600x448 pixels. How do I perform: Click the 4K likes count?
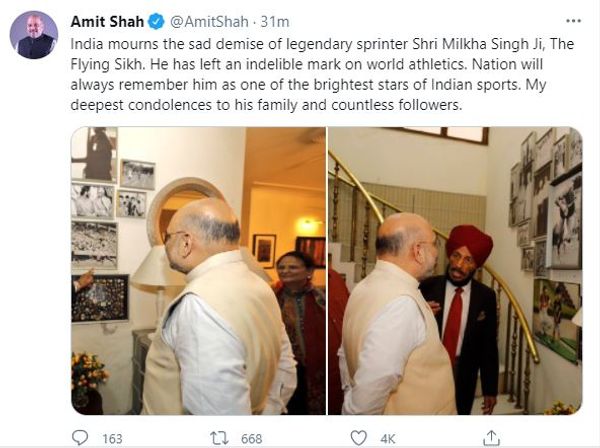pos(388,438)
